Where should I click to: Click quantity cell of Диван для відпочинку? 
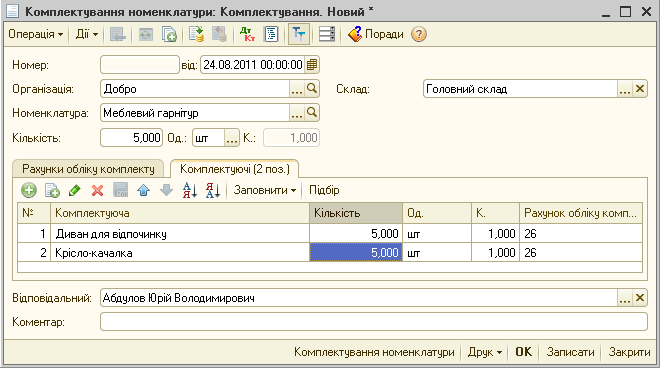356,234
